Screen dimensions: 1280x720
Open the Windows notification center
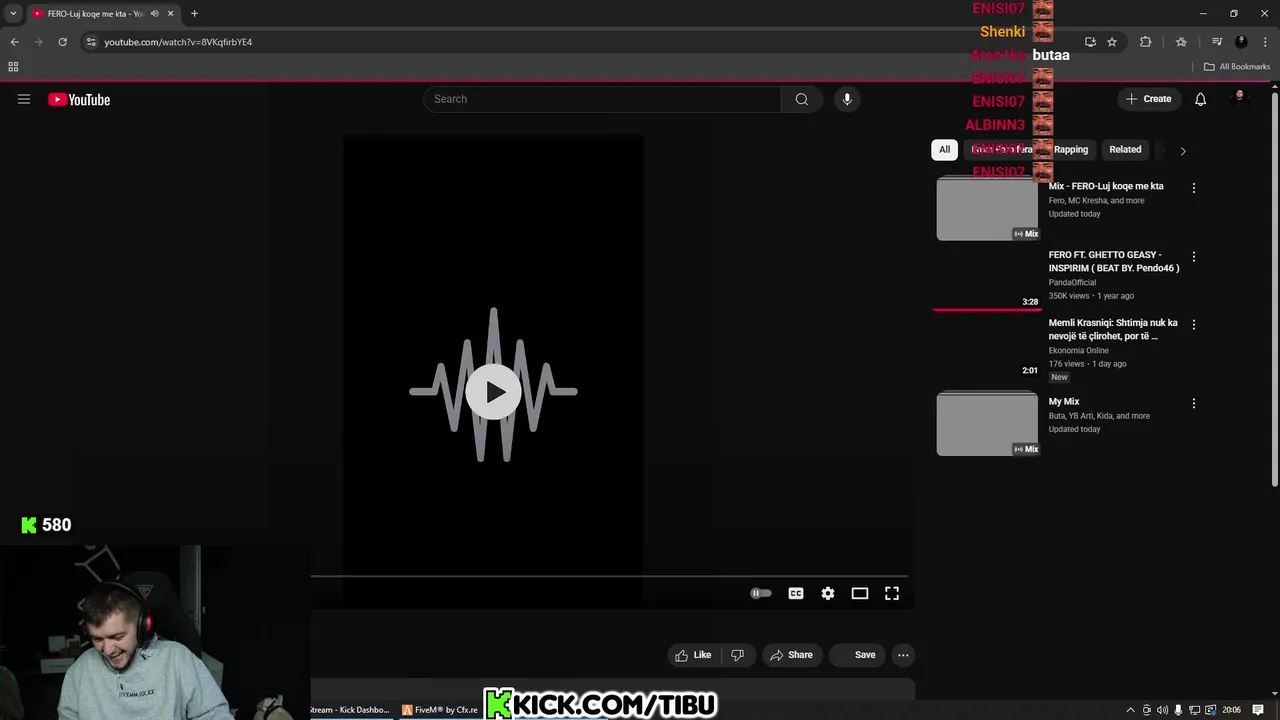[x=1259, y=710]
